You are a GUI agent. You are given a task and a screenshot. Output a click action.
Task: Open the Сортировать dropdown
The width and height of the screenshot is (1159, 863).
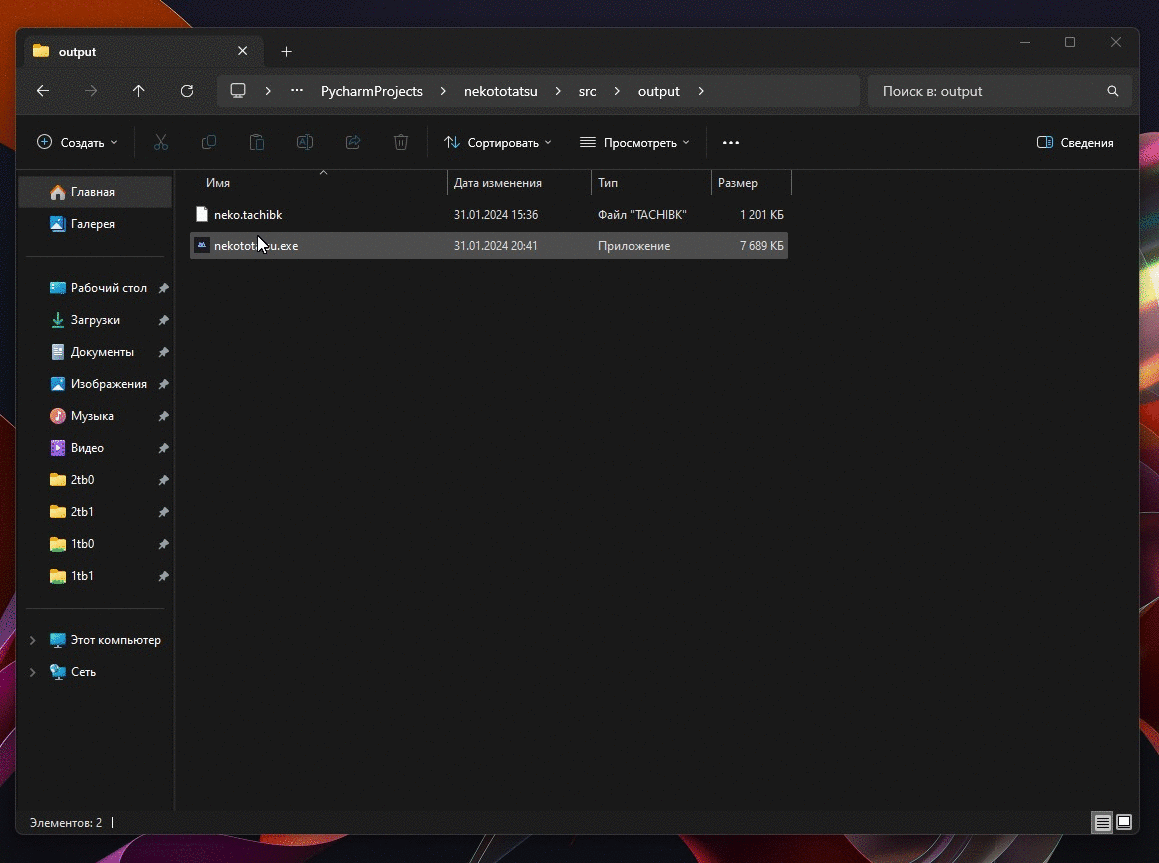(x=497, y=143)
